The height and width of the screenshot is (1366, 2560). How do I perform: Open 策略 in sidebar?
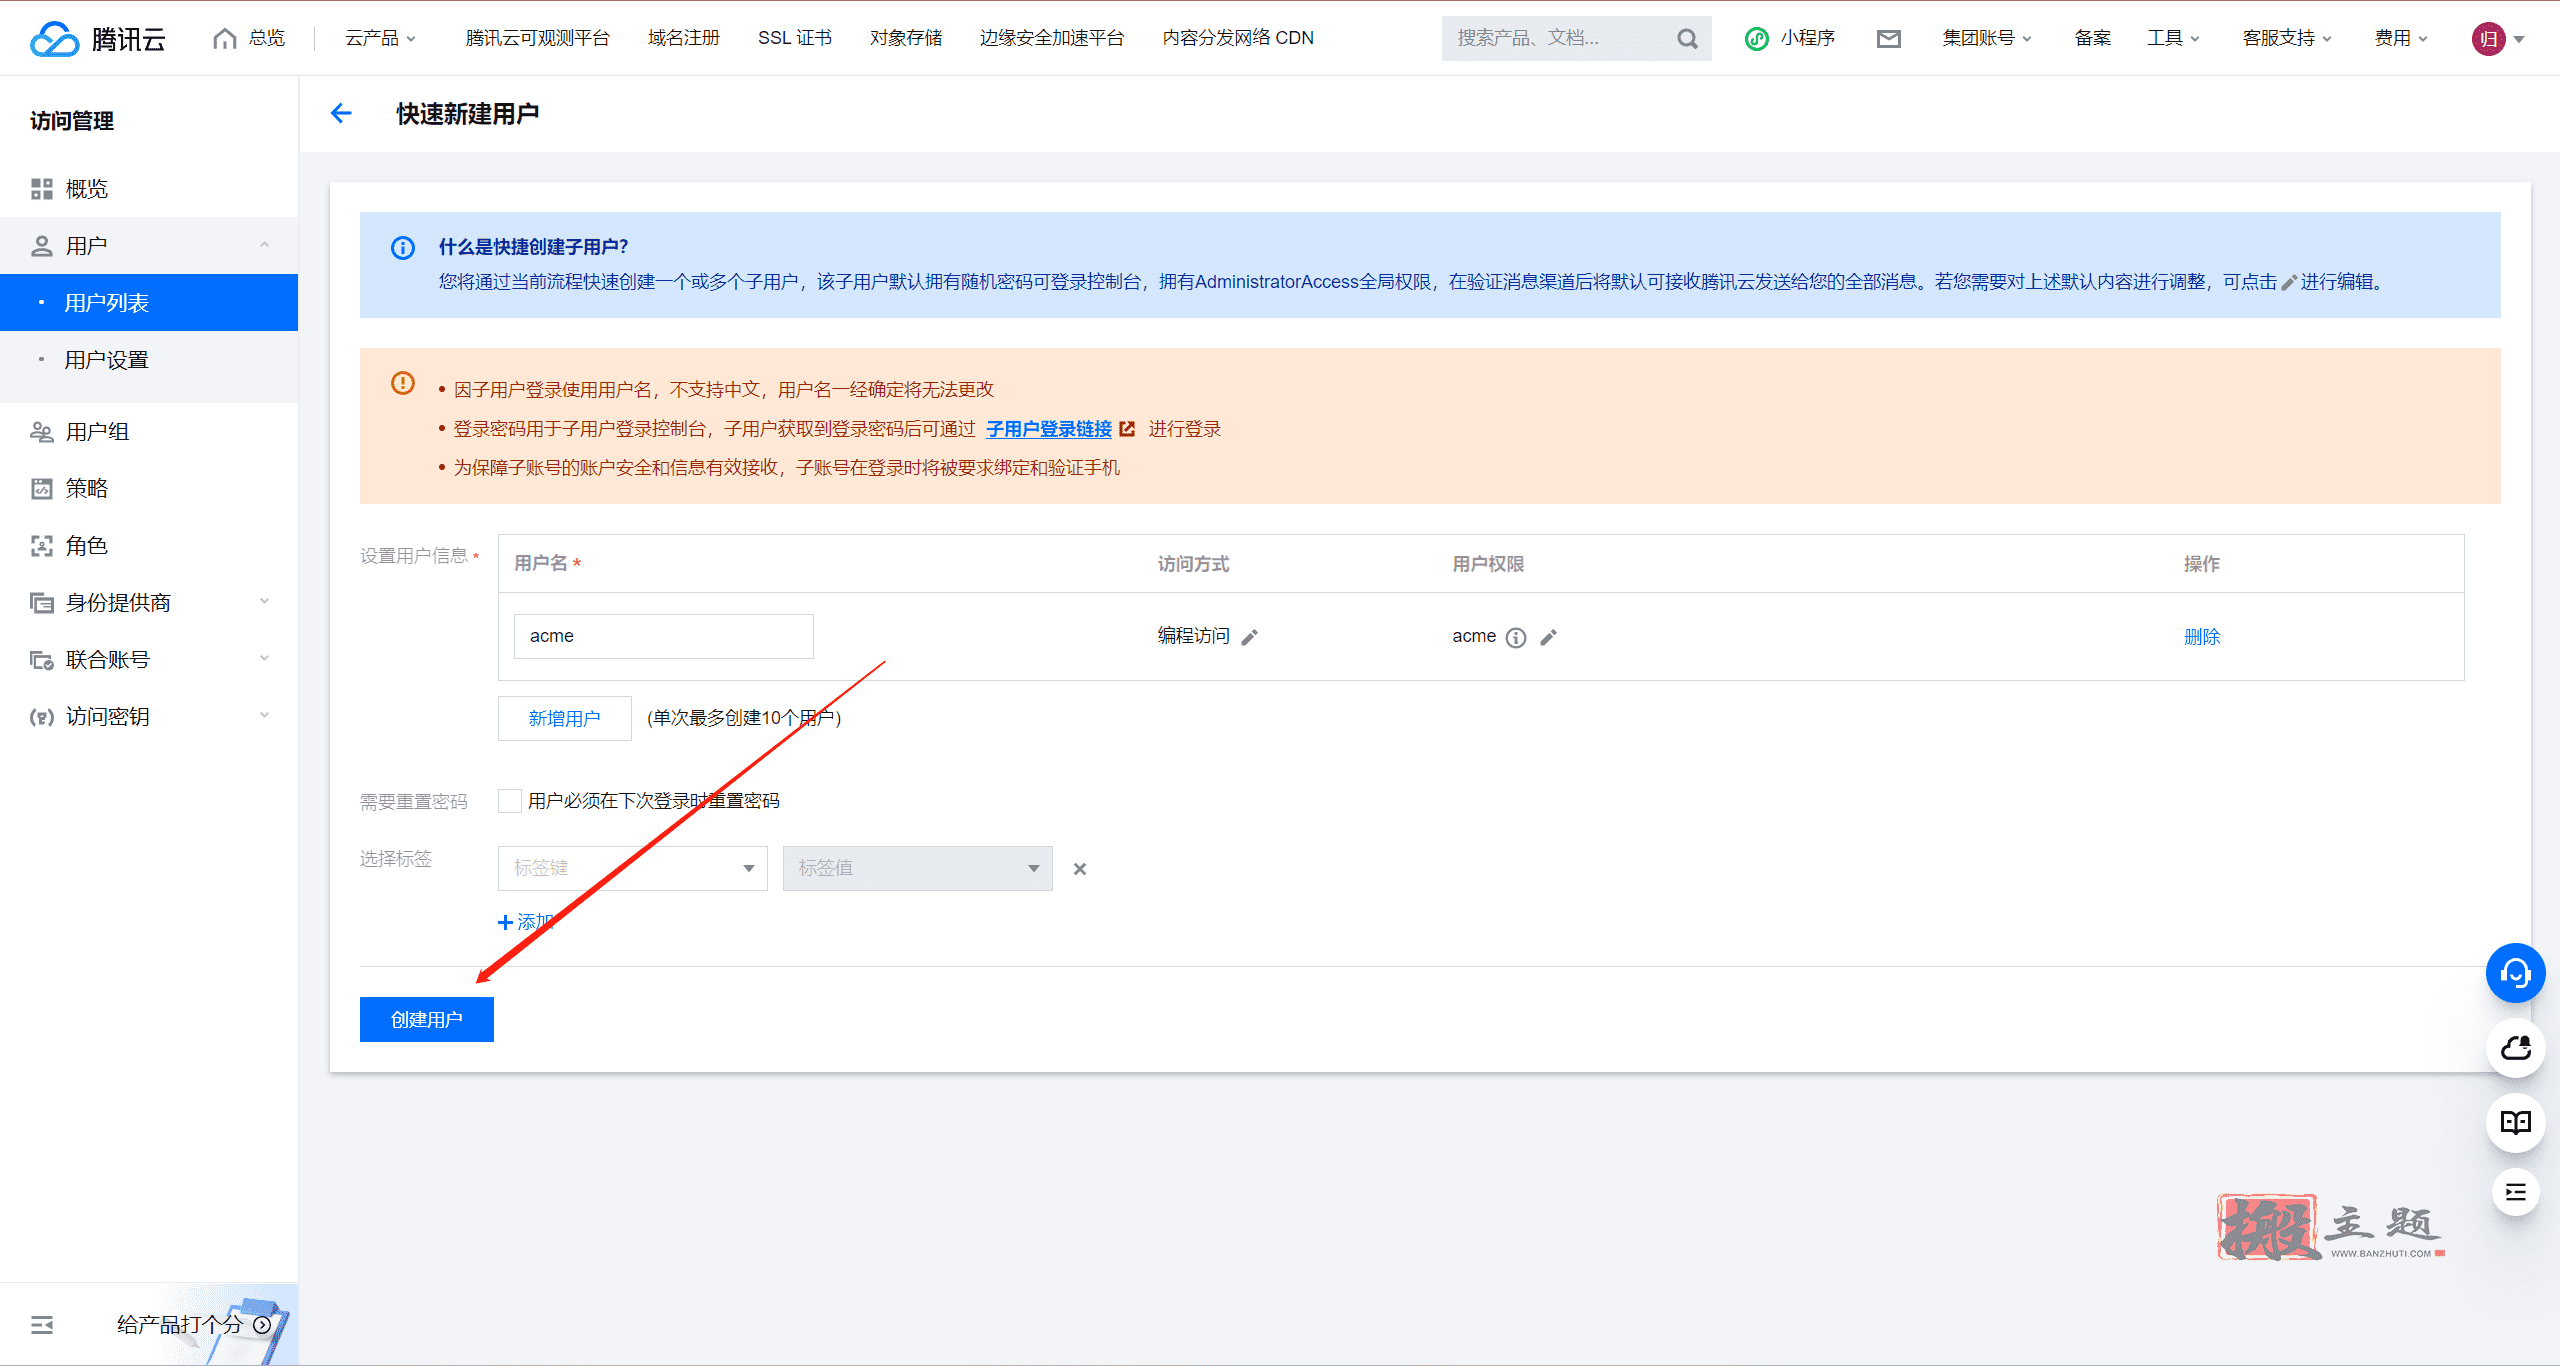click(149, 489)
